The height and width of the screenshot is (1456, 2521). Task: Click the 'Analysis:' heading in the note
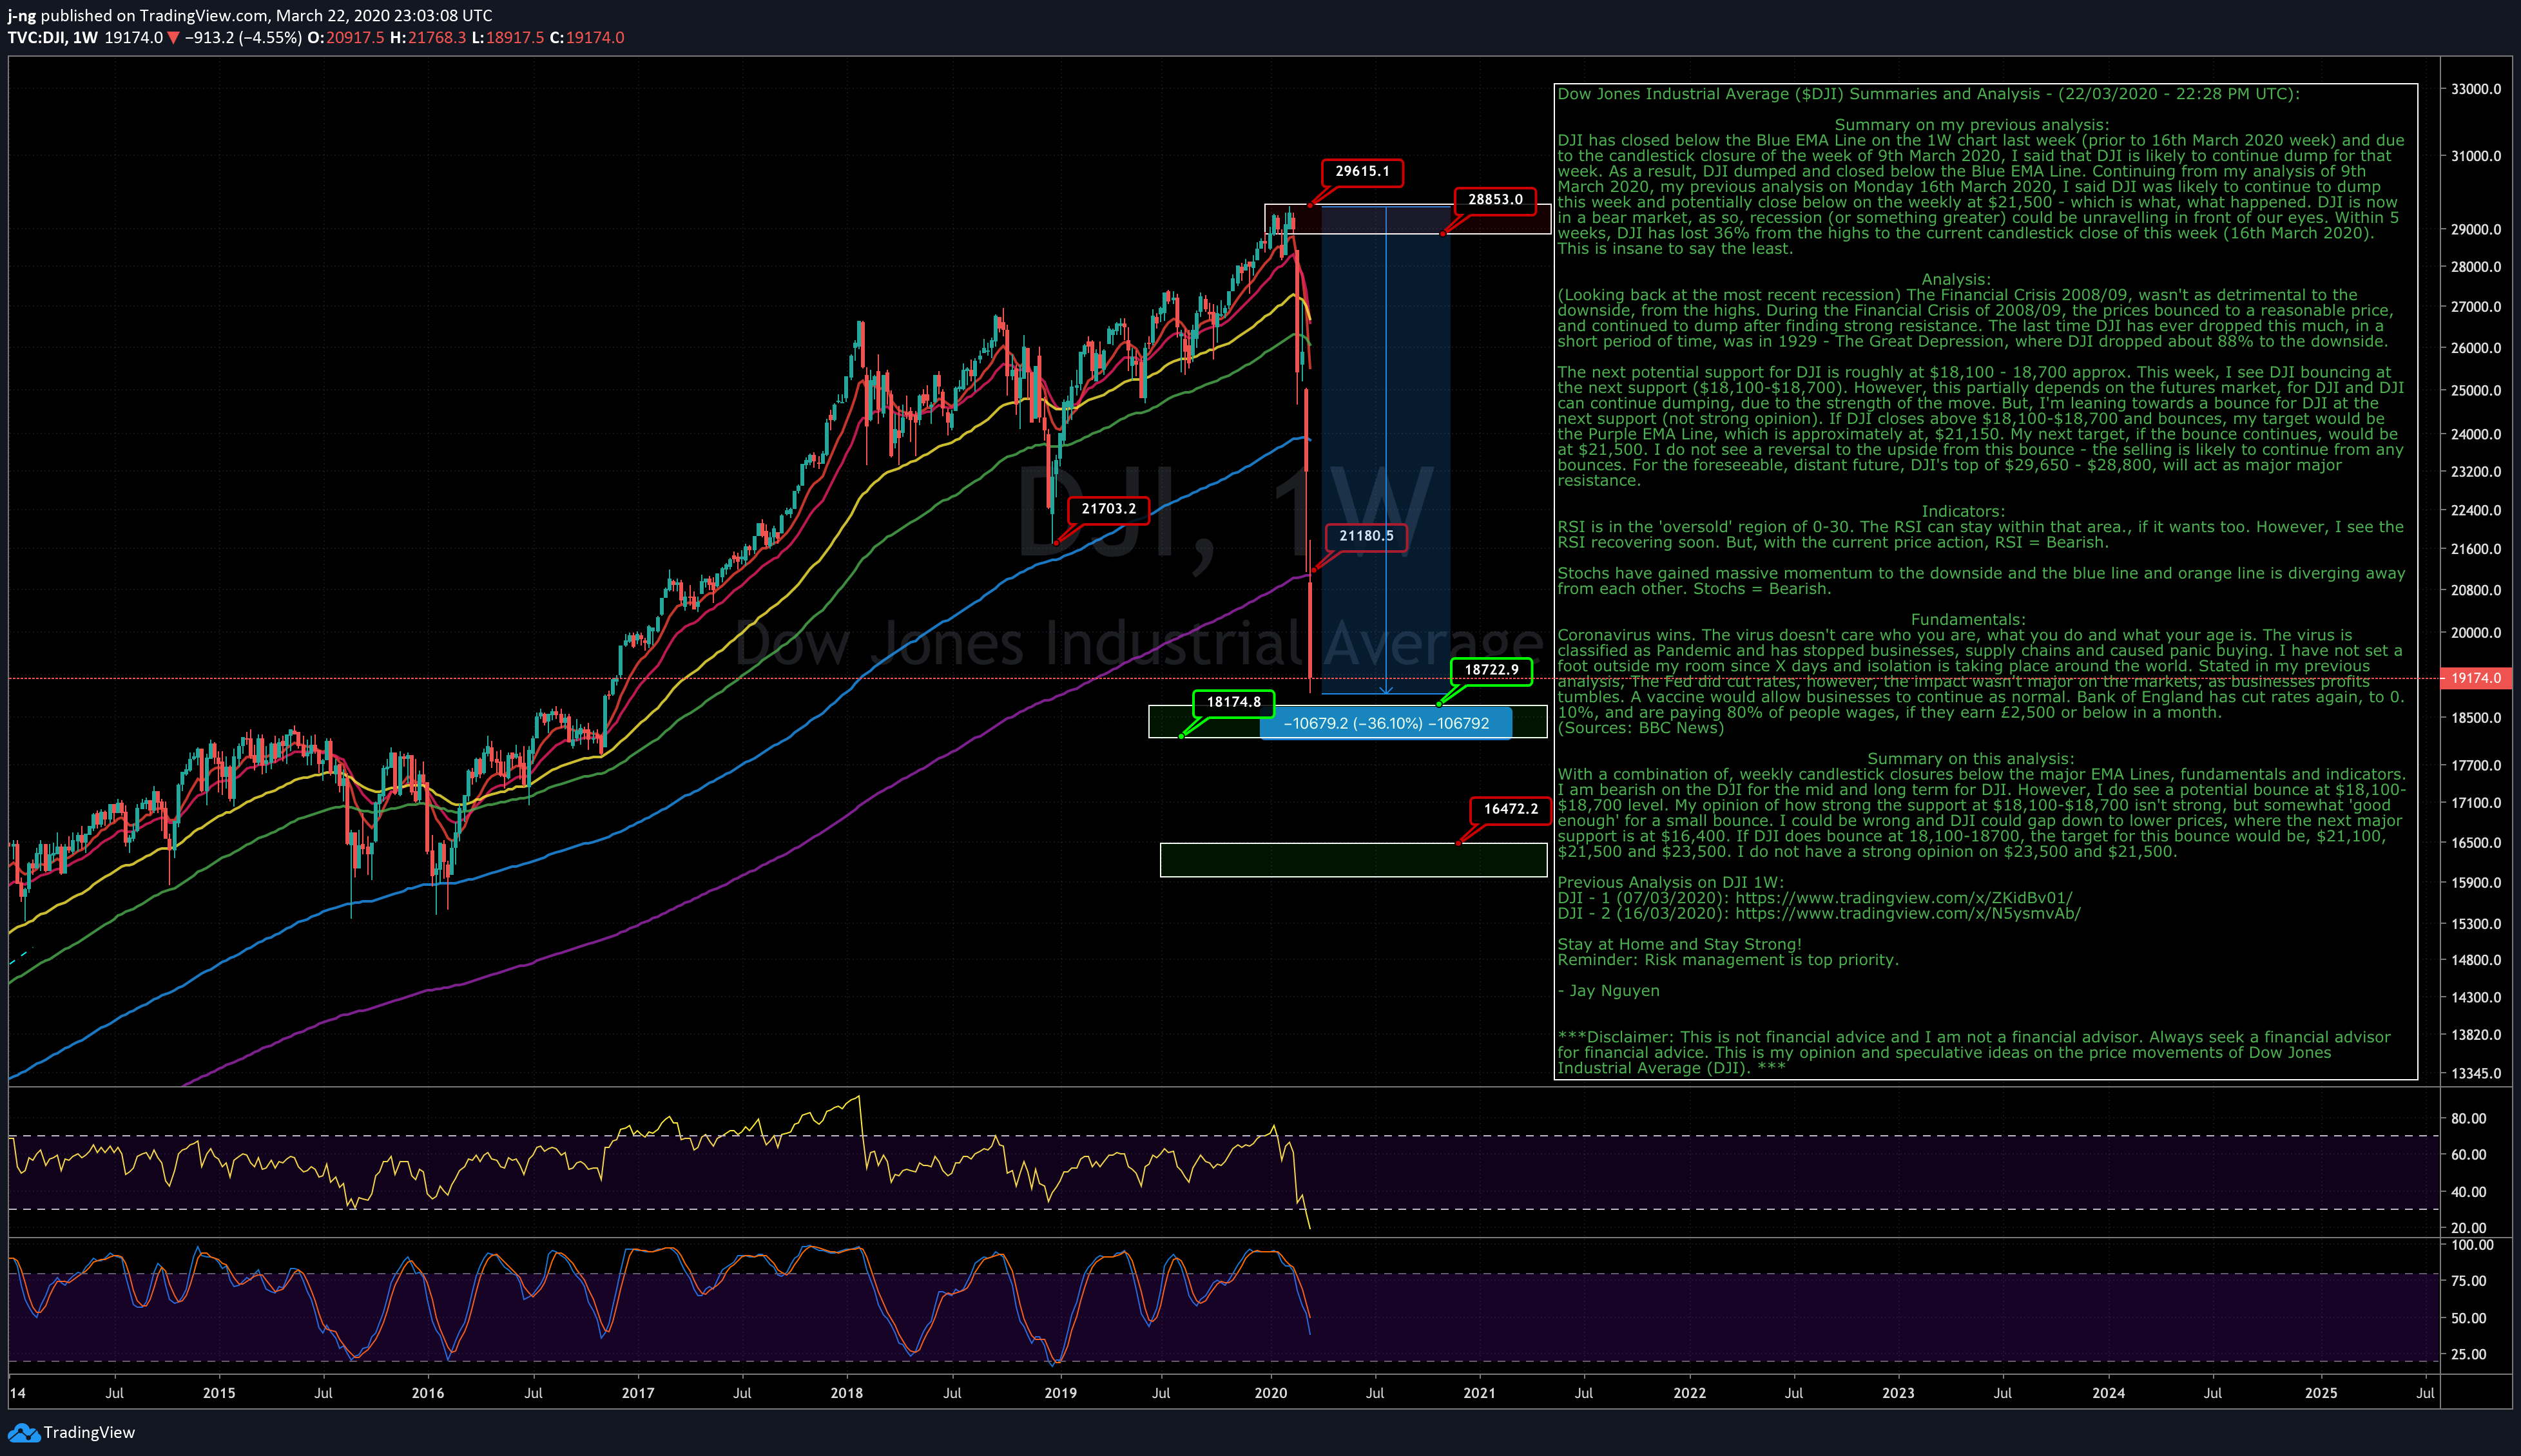(1955, 279)
